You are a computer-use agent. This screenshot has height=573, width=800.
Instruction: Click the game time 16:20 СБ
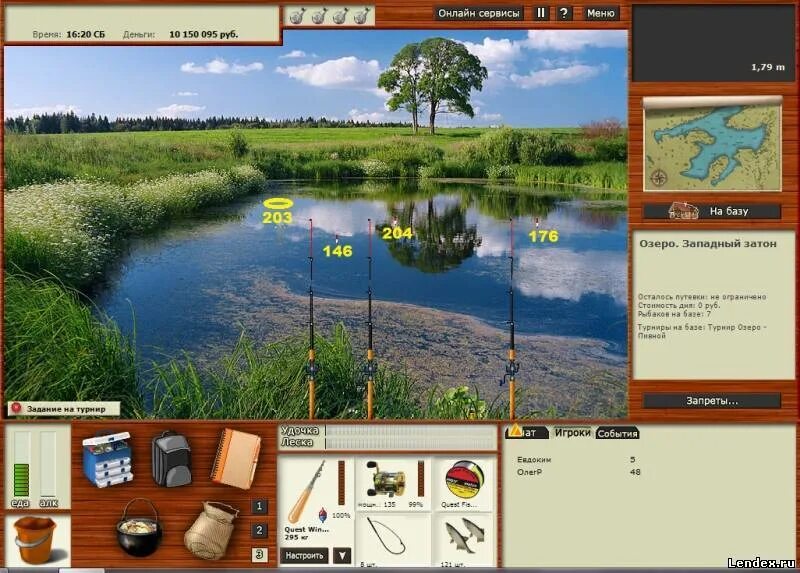[x=85, y=34]
